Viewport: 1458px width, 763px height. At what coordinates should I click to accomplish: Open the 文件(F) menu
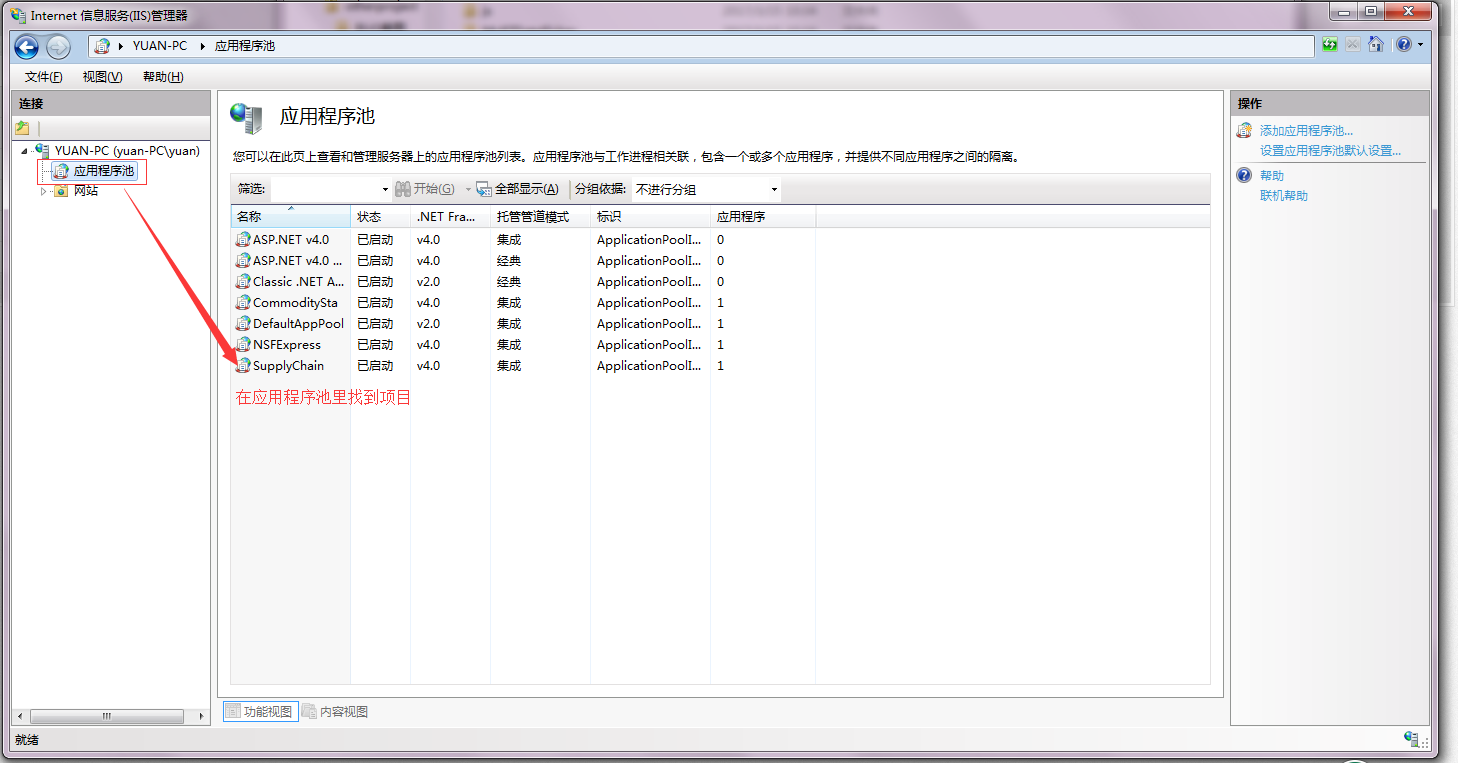pyautogui.click(x=44, y=77)
